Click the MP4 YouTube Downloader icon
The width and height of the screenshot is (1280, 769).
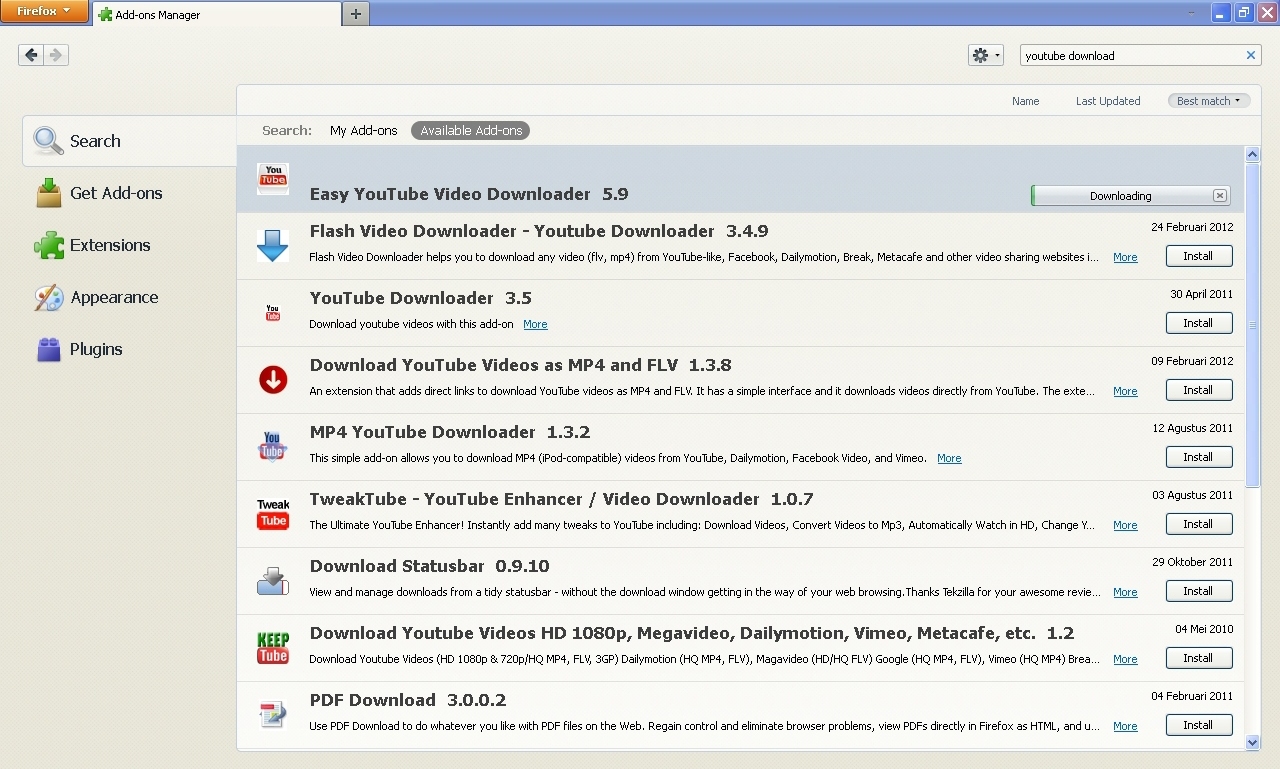coord(273,447)
